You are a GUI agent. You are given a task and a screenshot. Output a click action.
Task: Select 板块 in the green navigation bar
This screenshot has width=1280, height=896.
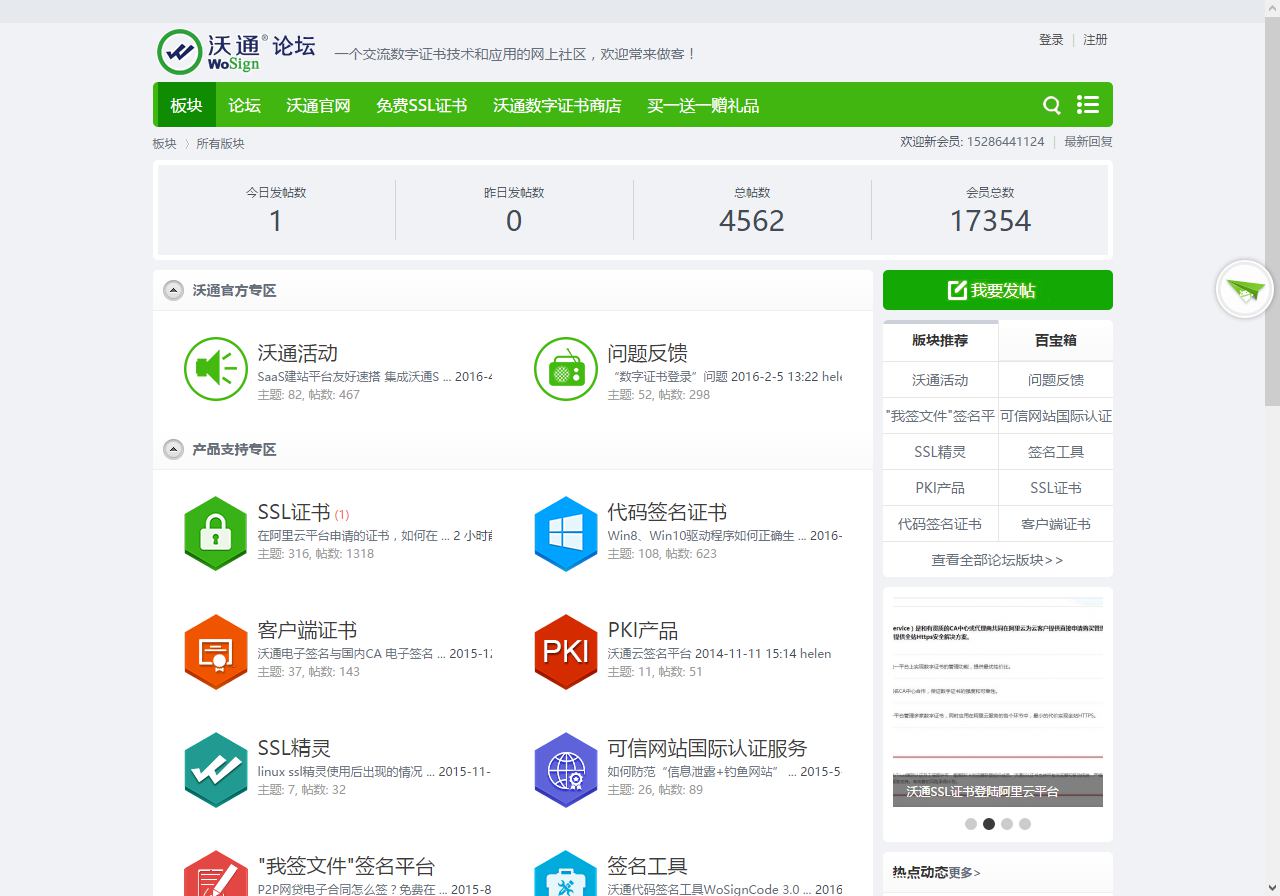[x=186, y=105]
